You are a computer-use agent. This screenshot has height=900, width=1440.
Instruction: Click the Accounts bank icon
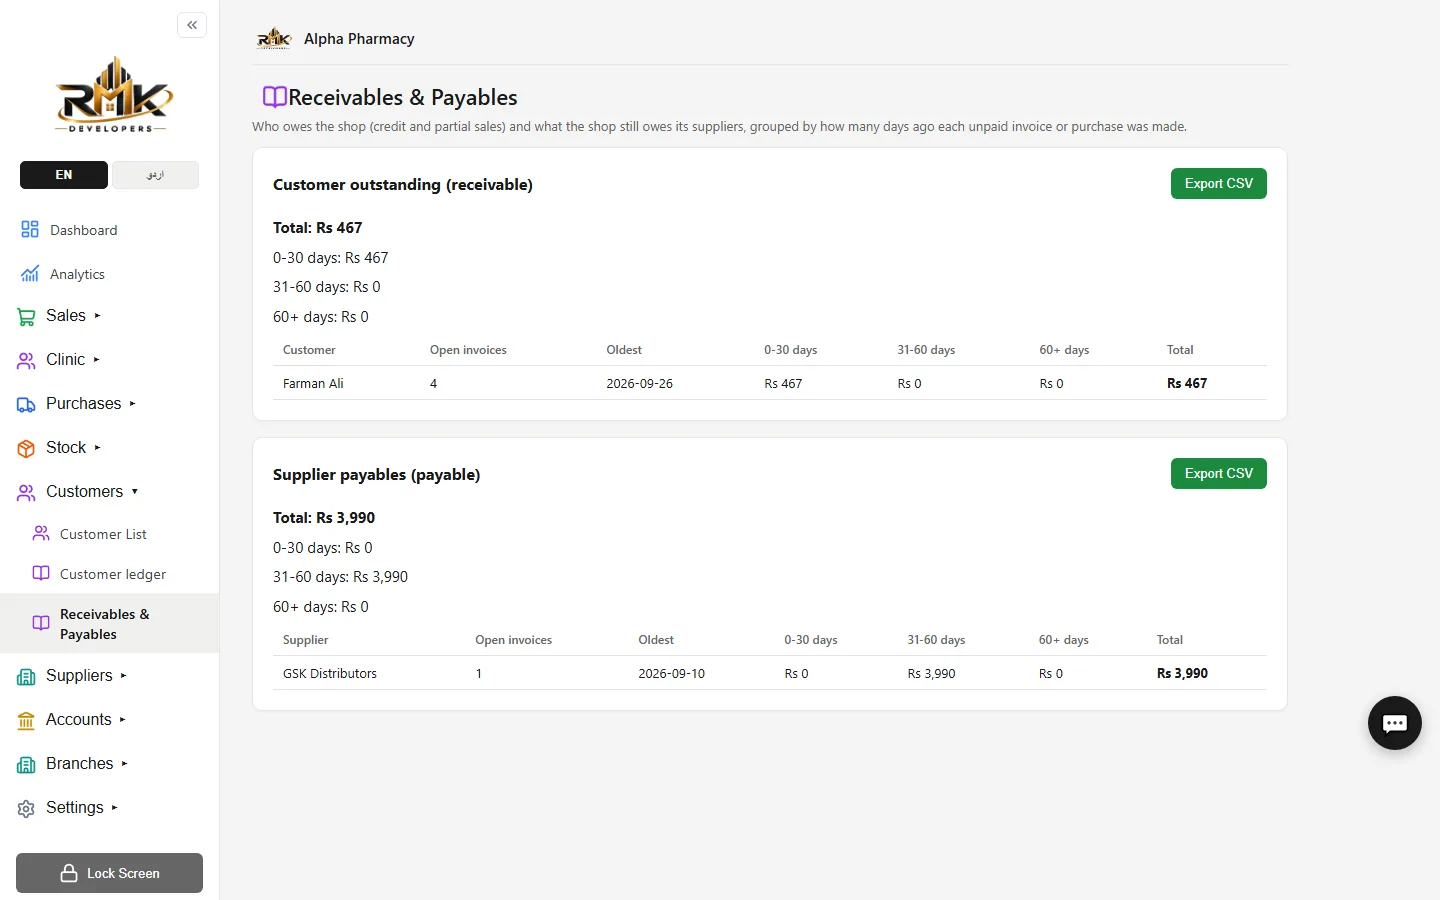(x=26, y=721)
